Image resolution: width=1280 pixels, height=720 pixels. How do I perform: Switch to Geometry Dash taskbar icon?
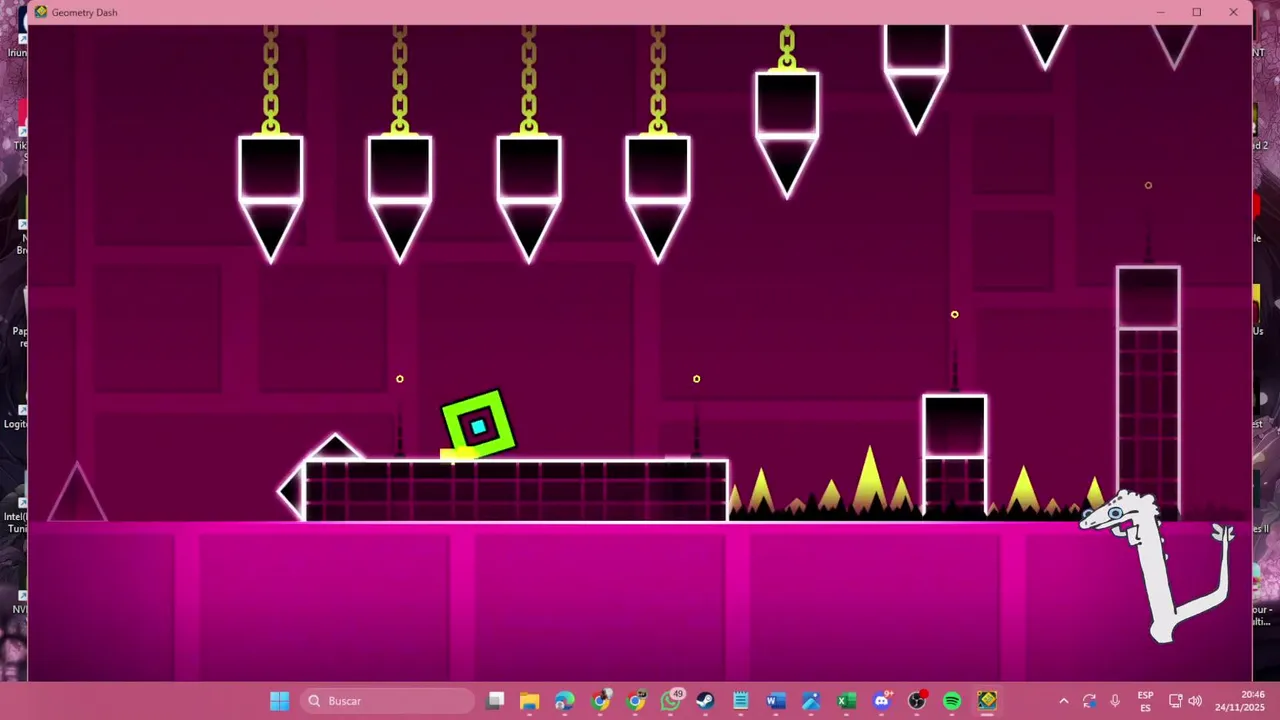tap(987, 701)
